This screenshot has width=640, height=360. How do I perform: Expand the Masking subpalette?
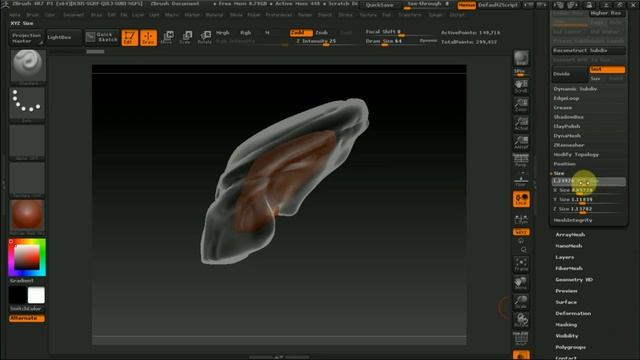[x=566, y=325]
